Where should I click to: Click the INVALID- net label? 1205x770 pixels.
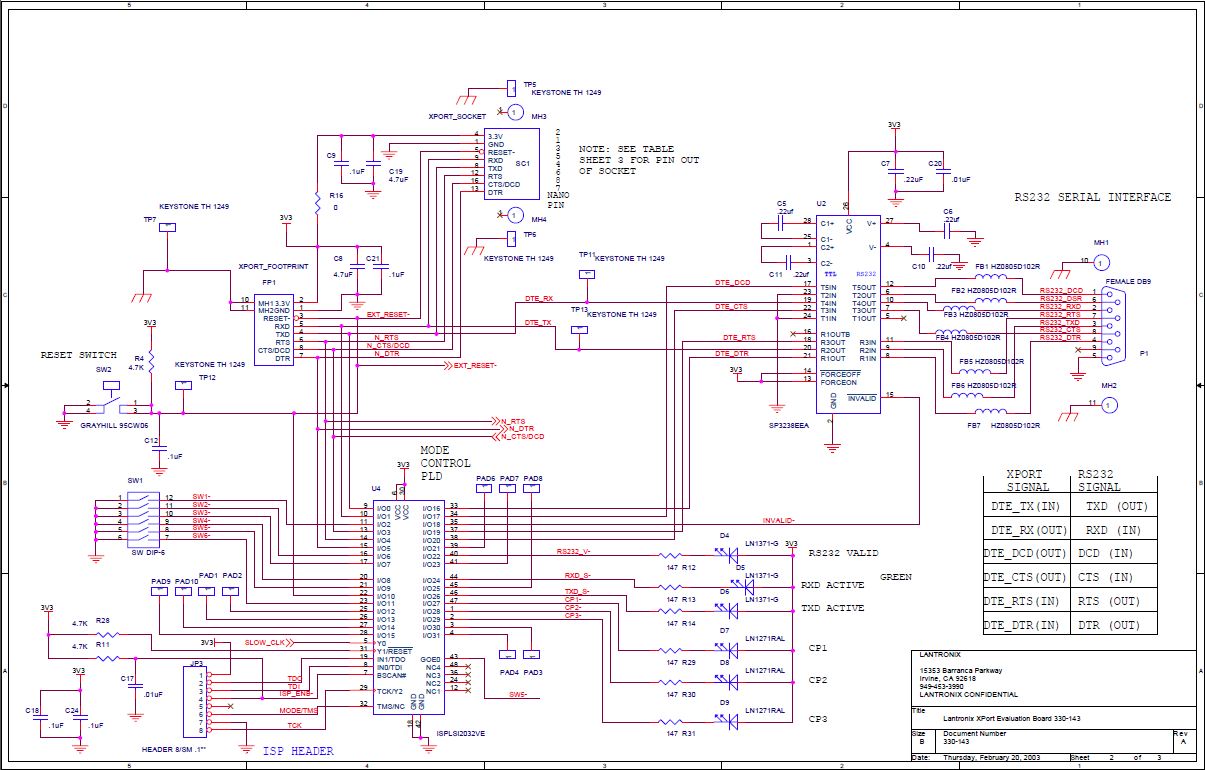778,520
